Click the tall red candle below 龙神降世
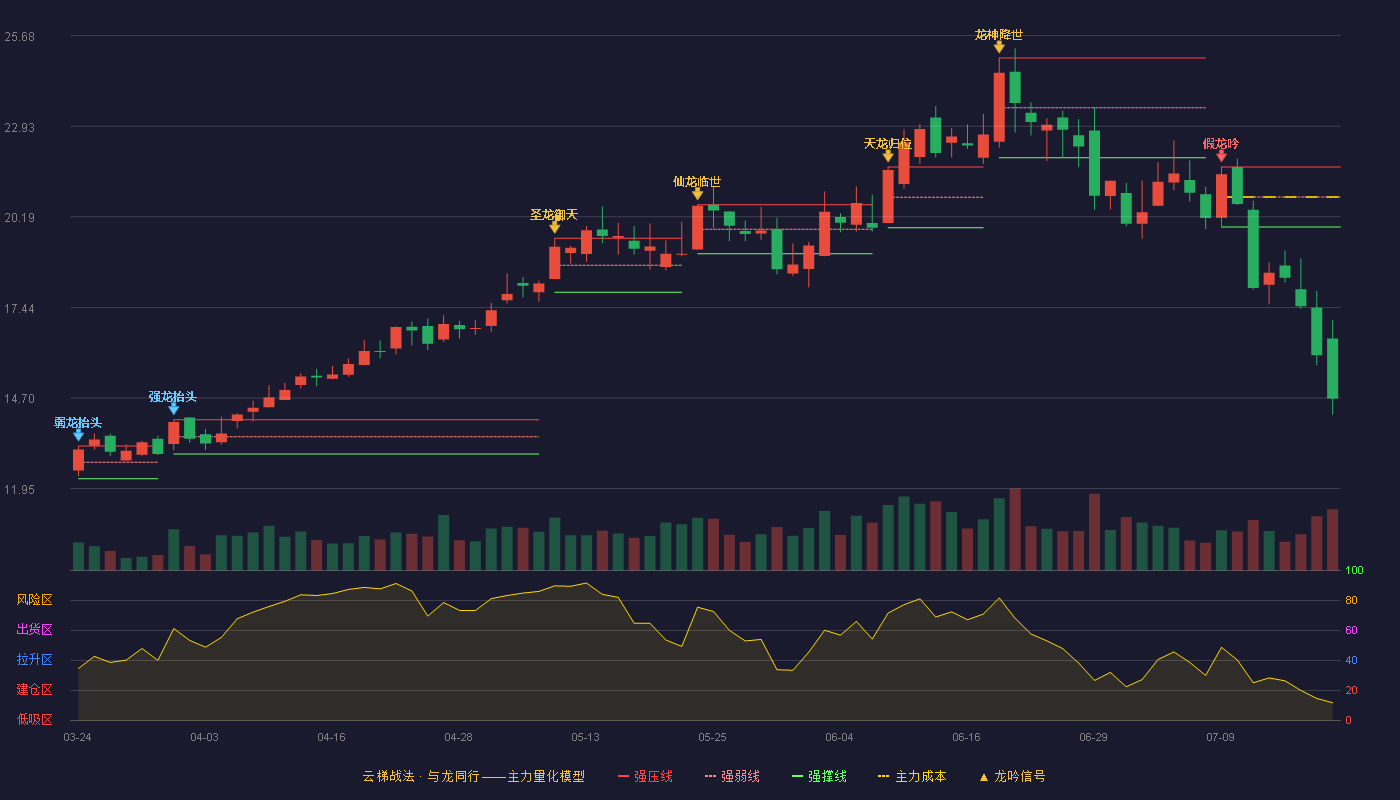This screenshot has width=1400, height=800. click(x=999, y=106)
